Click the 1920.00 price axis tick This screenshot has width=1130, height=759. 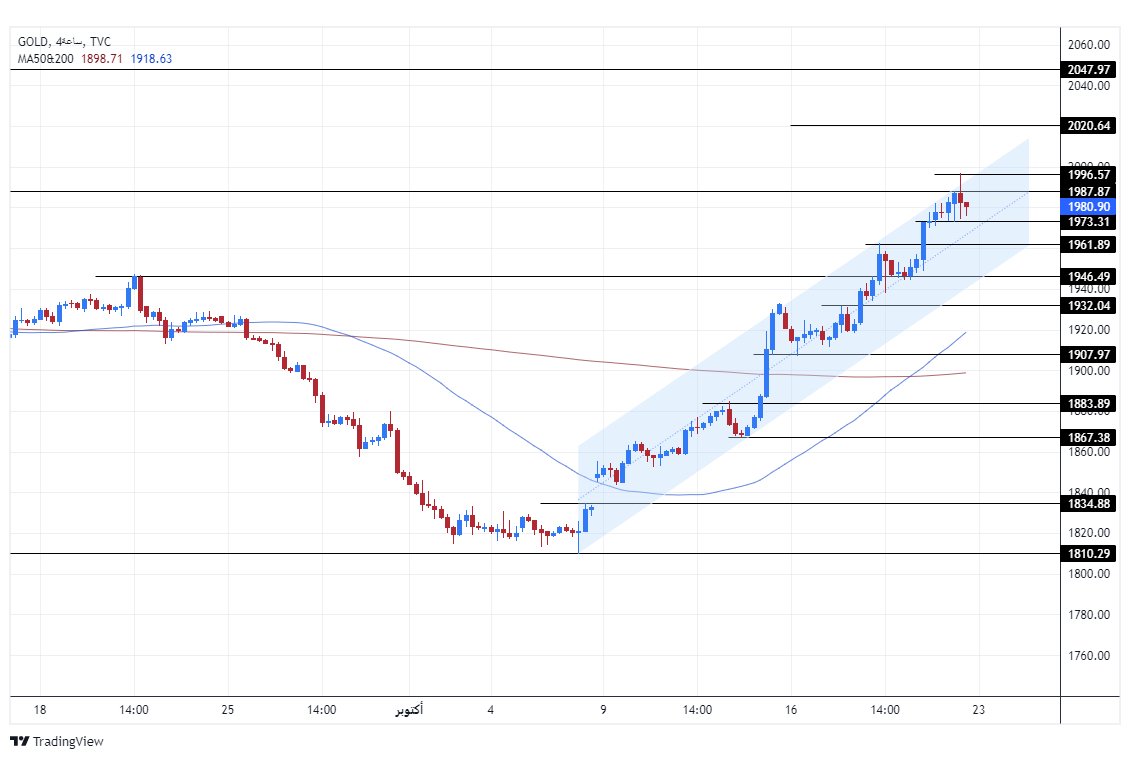pos(1088,330)
